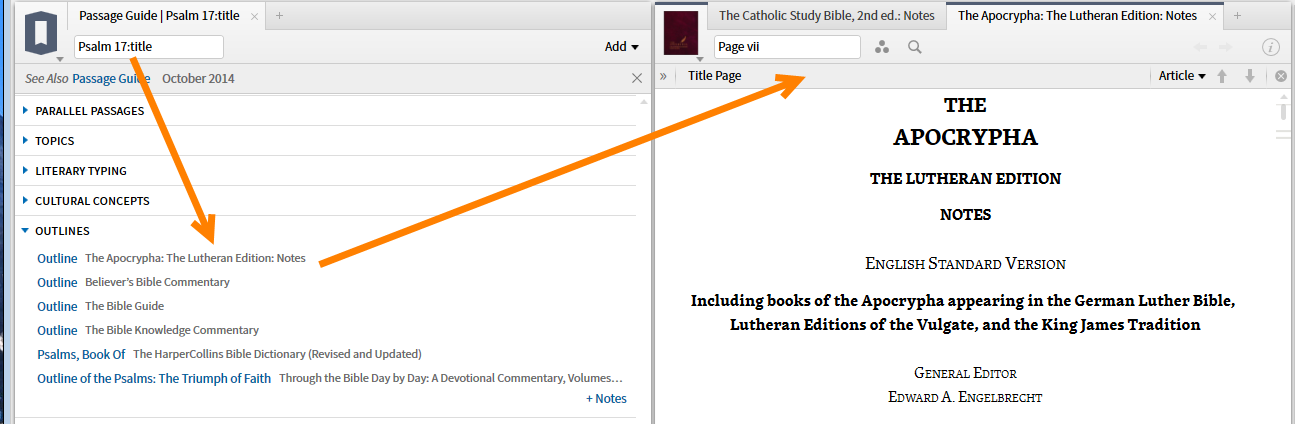Click the Through the Bible Day by Day text

tap(451, 378)
